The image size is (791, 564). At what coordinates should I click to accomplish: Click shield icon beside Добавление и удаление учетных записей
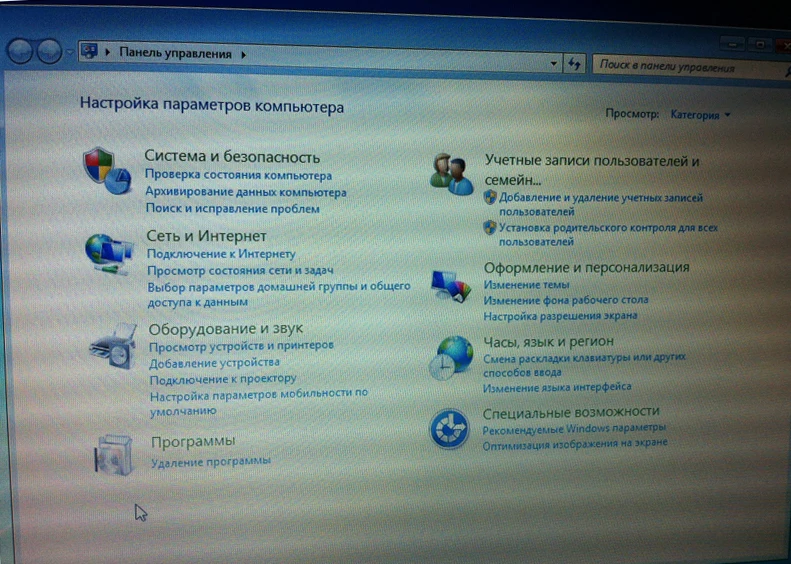click(x=489, y=197)
